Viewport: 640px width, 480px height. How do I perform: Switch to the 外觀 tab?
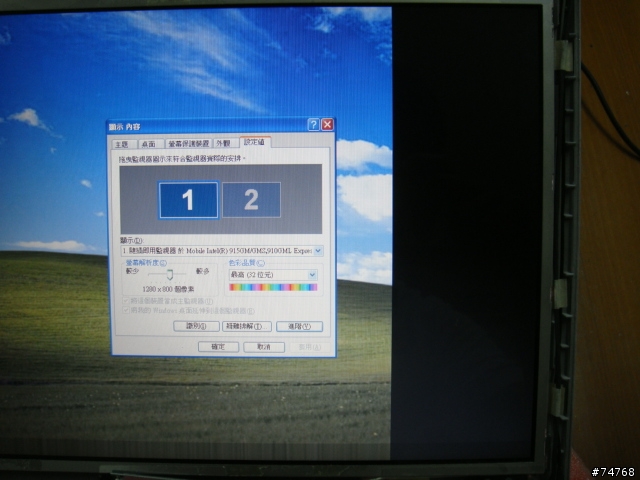tap(225, 143)
